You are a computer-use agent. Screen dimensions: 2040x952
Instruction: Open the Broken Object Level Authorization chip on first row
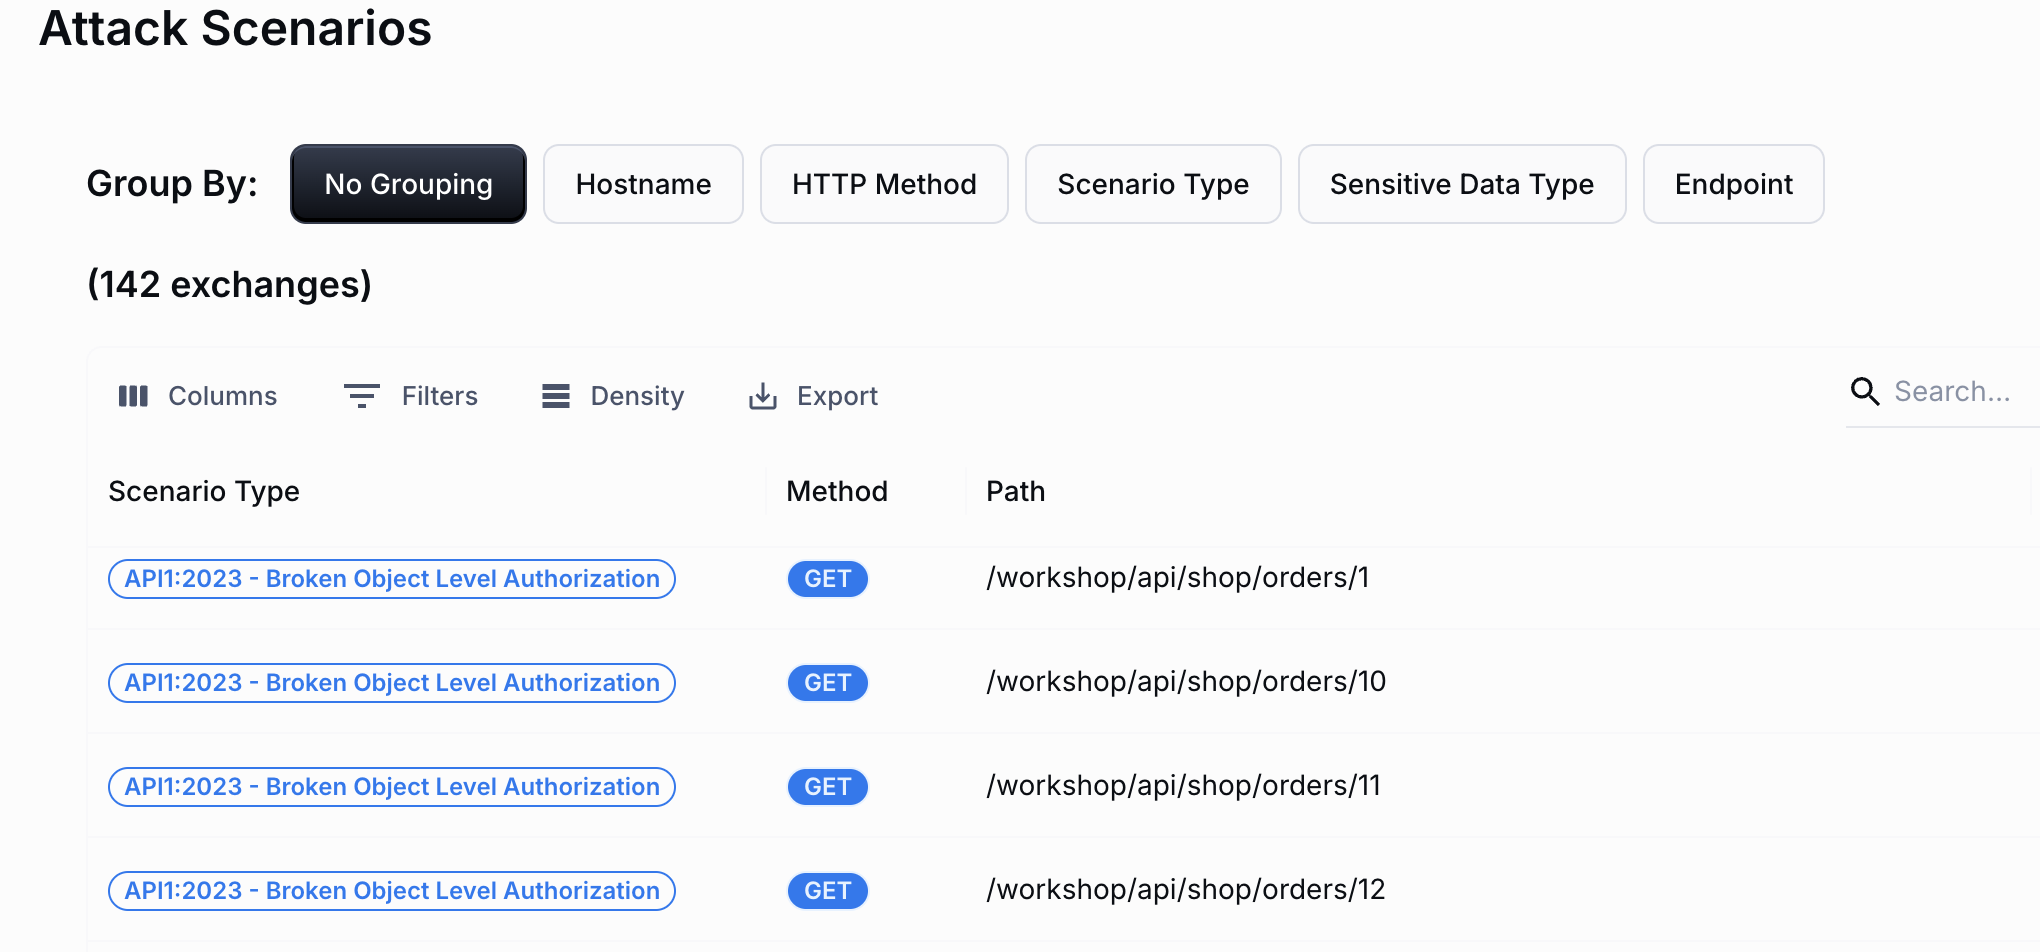click(x=391, y=578)
